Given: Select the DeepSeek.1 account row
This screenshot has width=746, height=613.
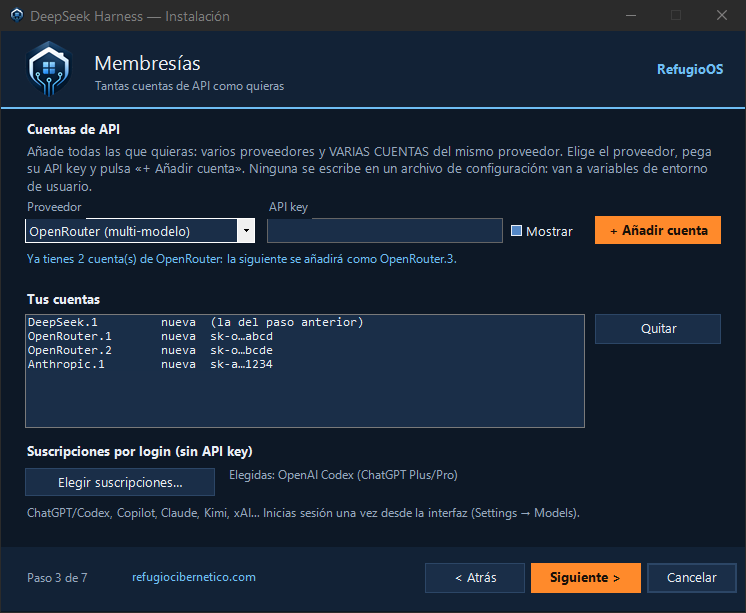Looking at the screenshot, I should pos(304,322).
